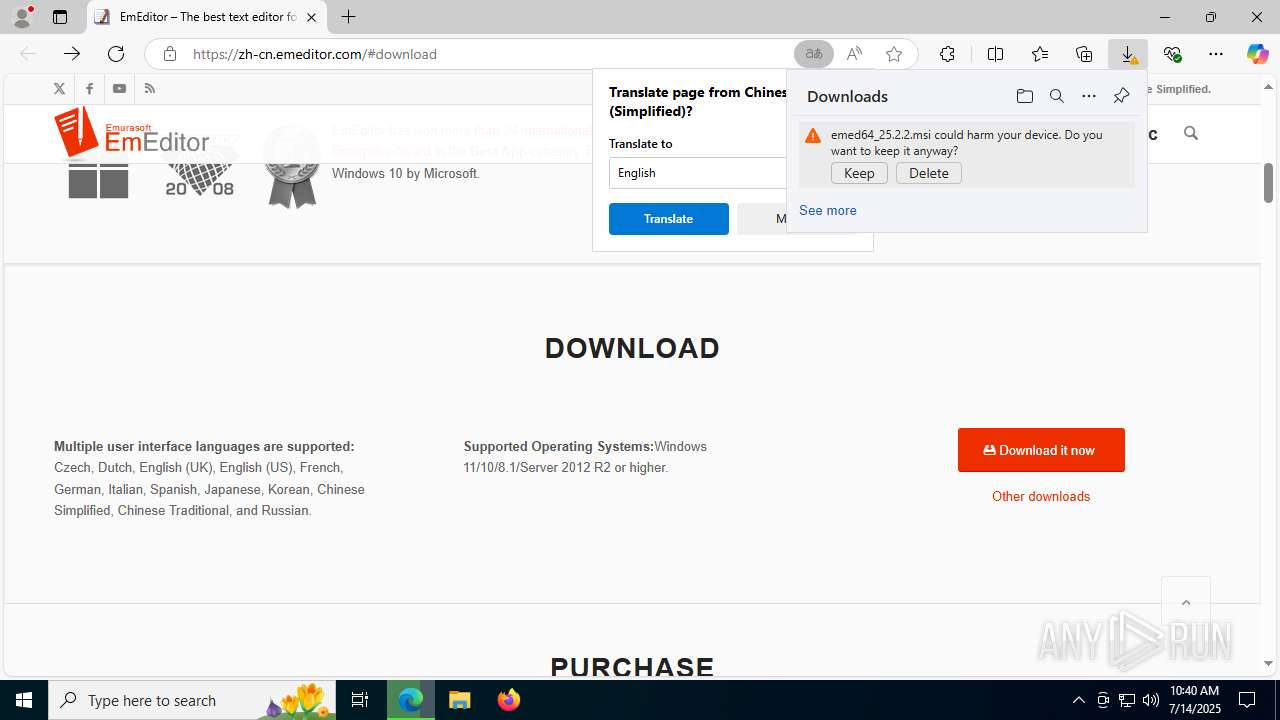Open Read aloud icon
The width and height of the screenshot is (1280, 720).
pos(854,54)
